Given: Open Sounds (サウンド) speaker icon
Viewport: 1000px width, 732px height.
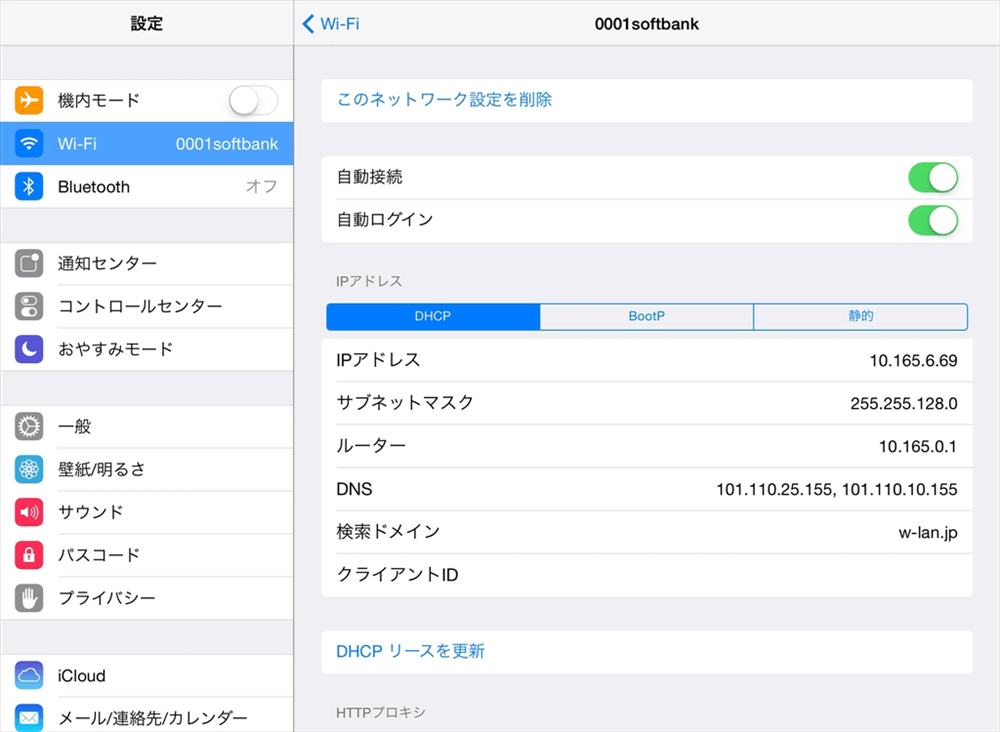Looking at the screenshot, I should point(29,512).
